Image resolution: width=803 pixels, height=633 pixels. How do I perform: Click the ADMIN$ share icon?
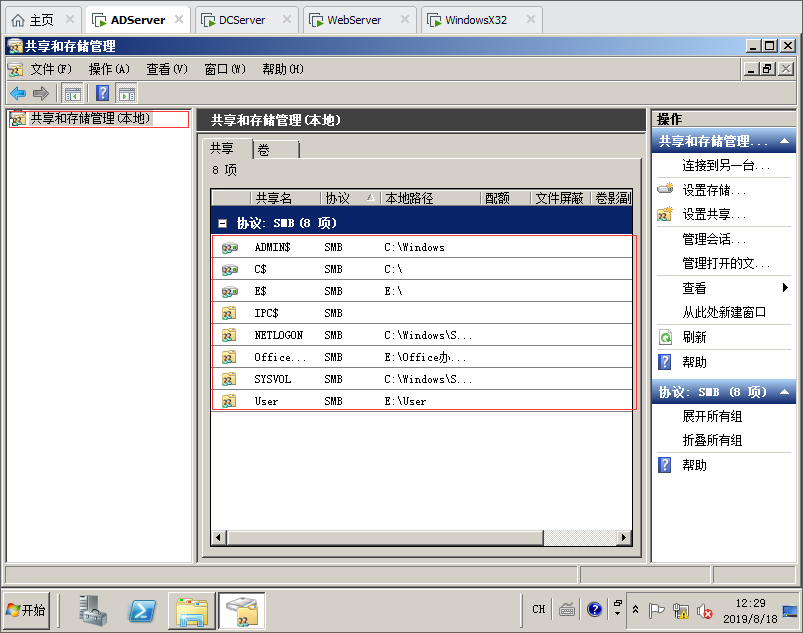[x=229, y=247]
